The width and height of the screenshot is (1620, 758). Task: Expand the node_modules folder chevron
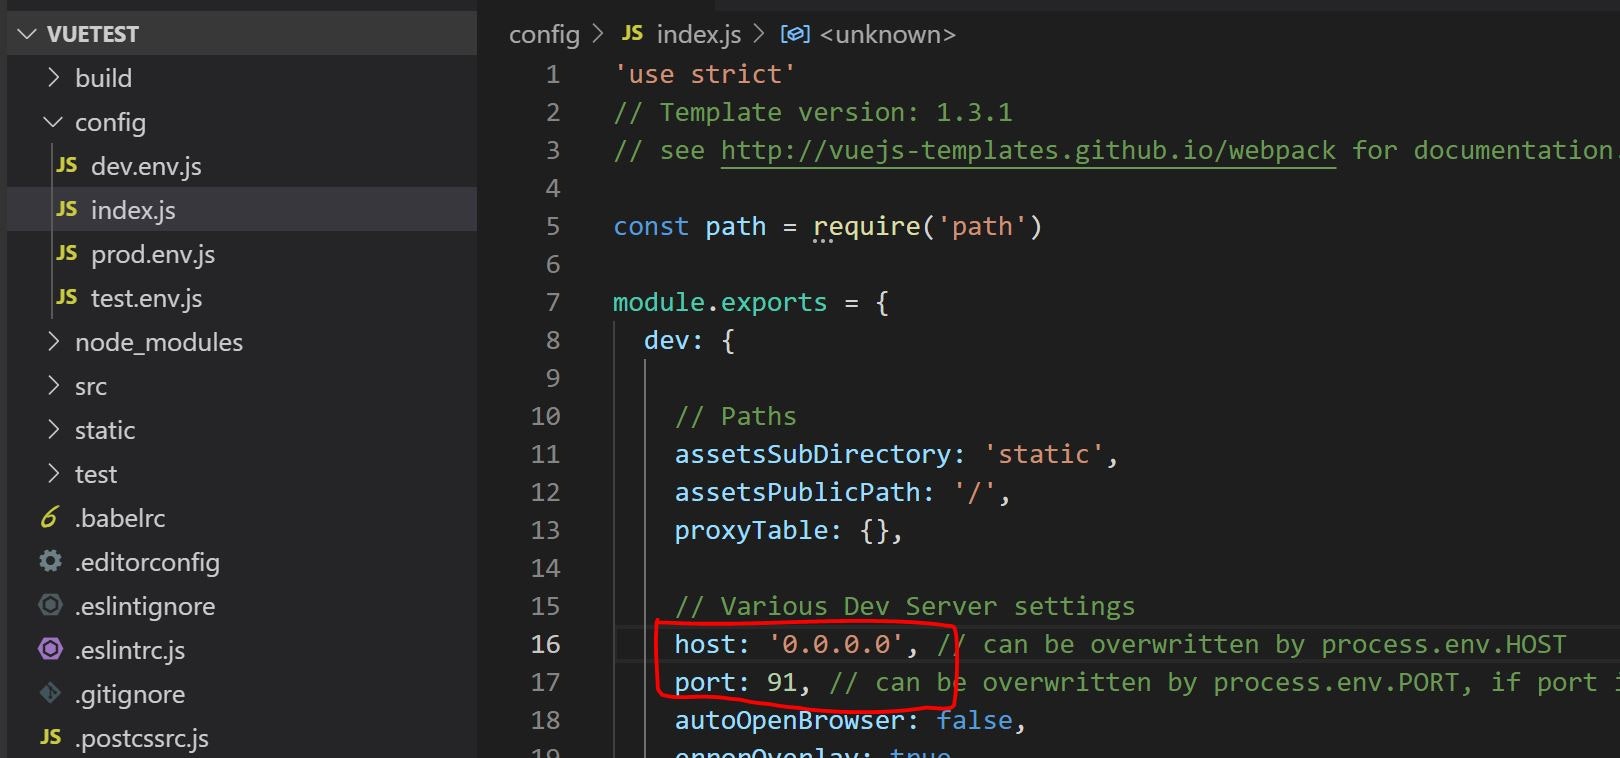(54, 341)
